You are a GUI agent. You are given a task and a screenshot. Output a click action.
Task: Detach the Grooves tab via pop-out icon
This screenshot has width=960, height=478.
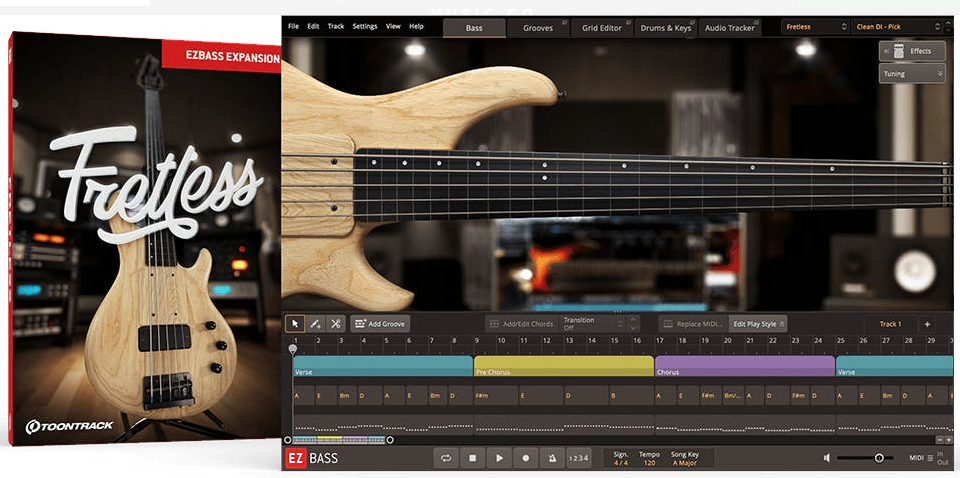coord(564,23)
